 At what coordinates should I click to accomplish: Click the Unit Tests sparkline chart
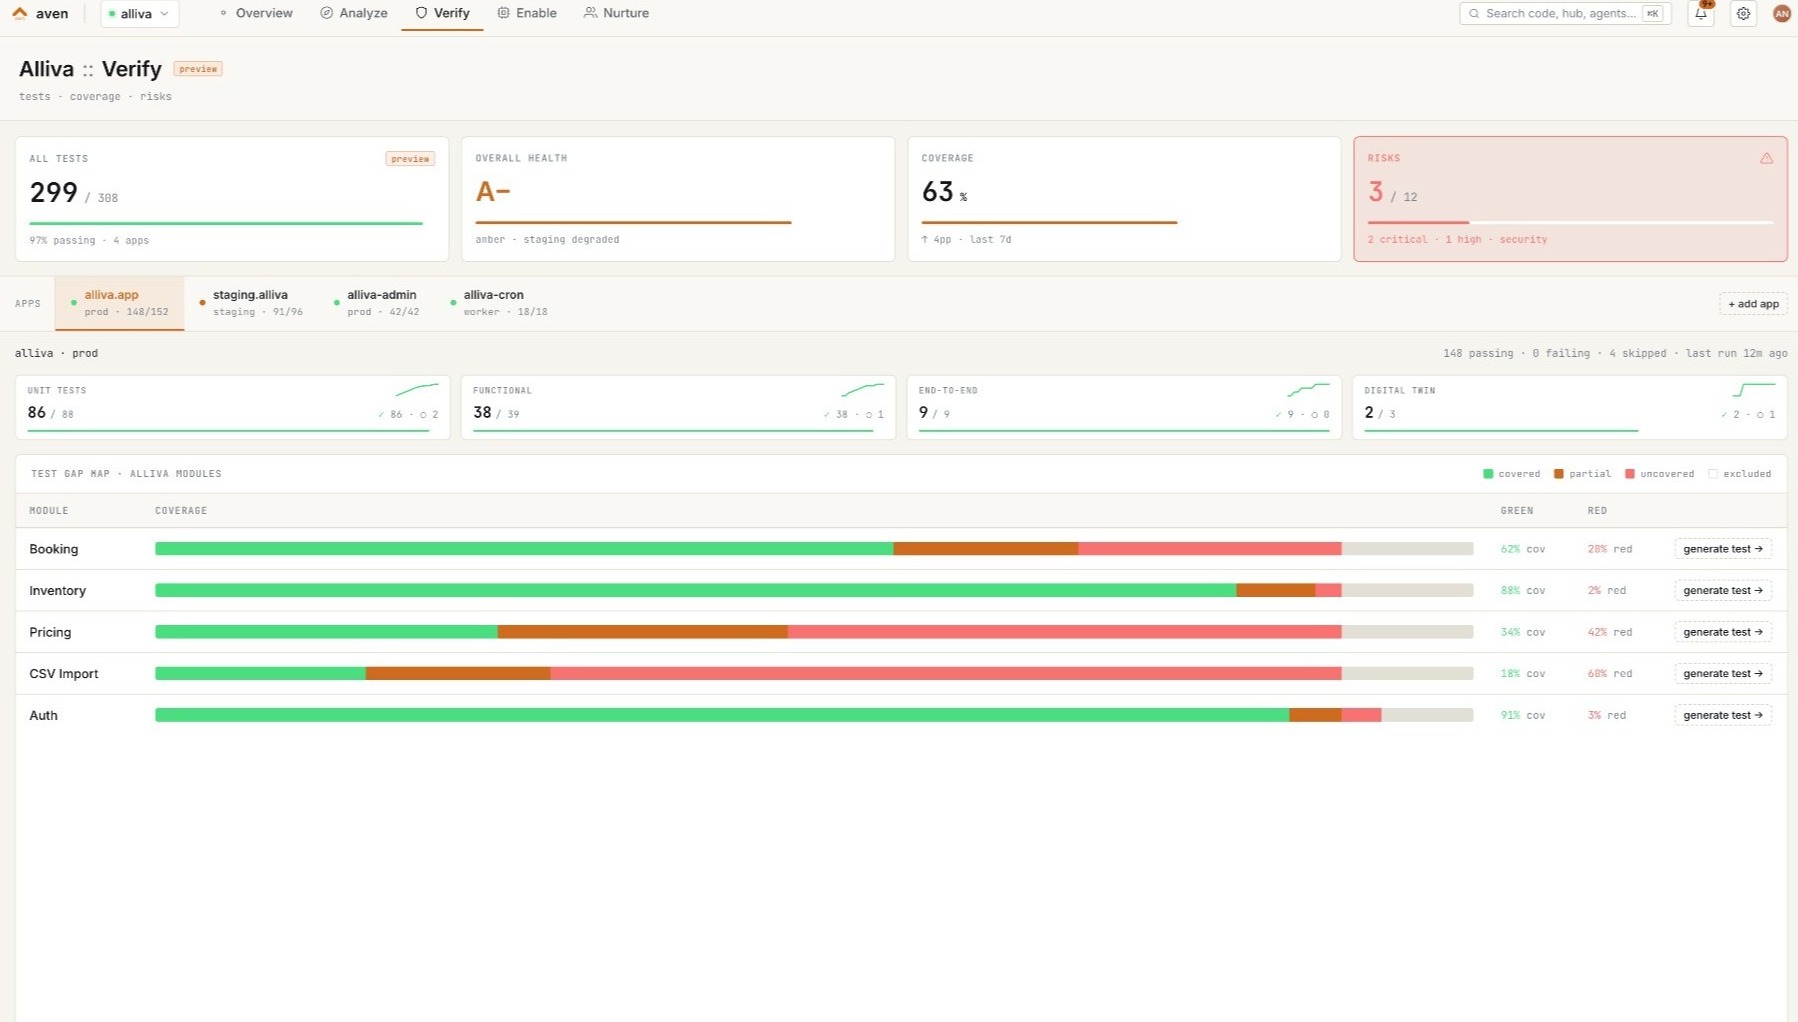(x=416, y=390)
